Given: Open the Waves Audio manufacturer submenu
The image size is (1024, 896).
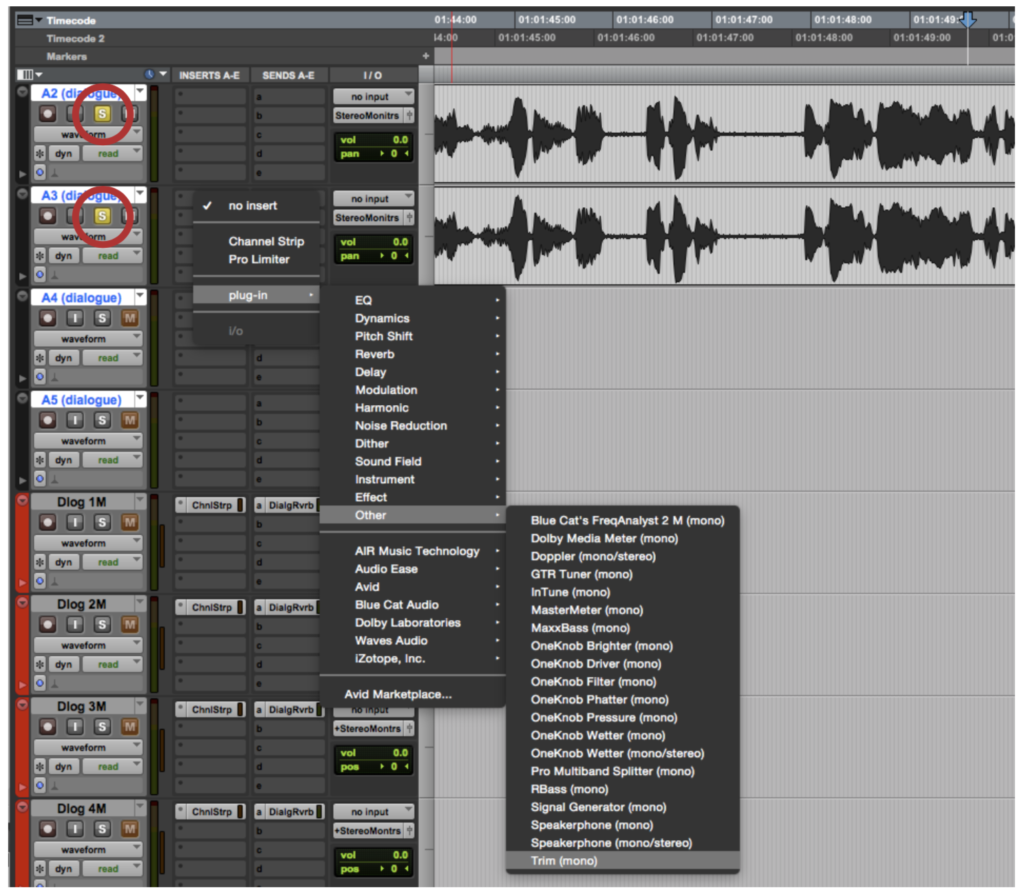Looking at the screenshot, I should coord(413,641).
